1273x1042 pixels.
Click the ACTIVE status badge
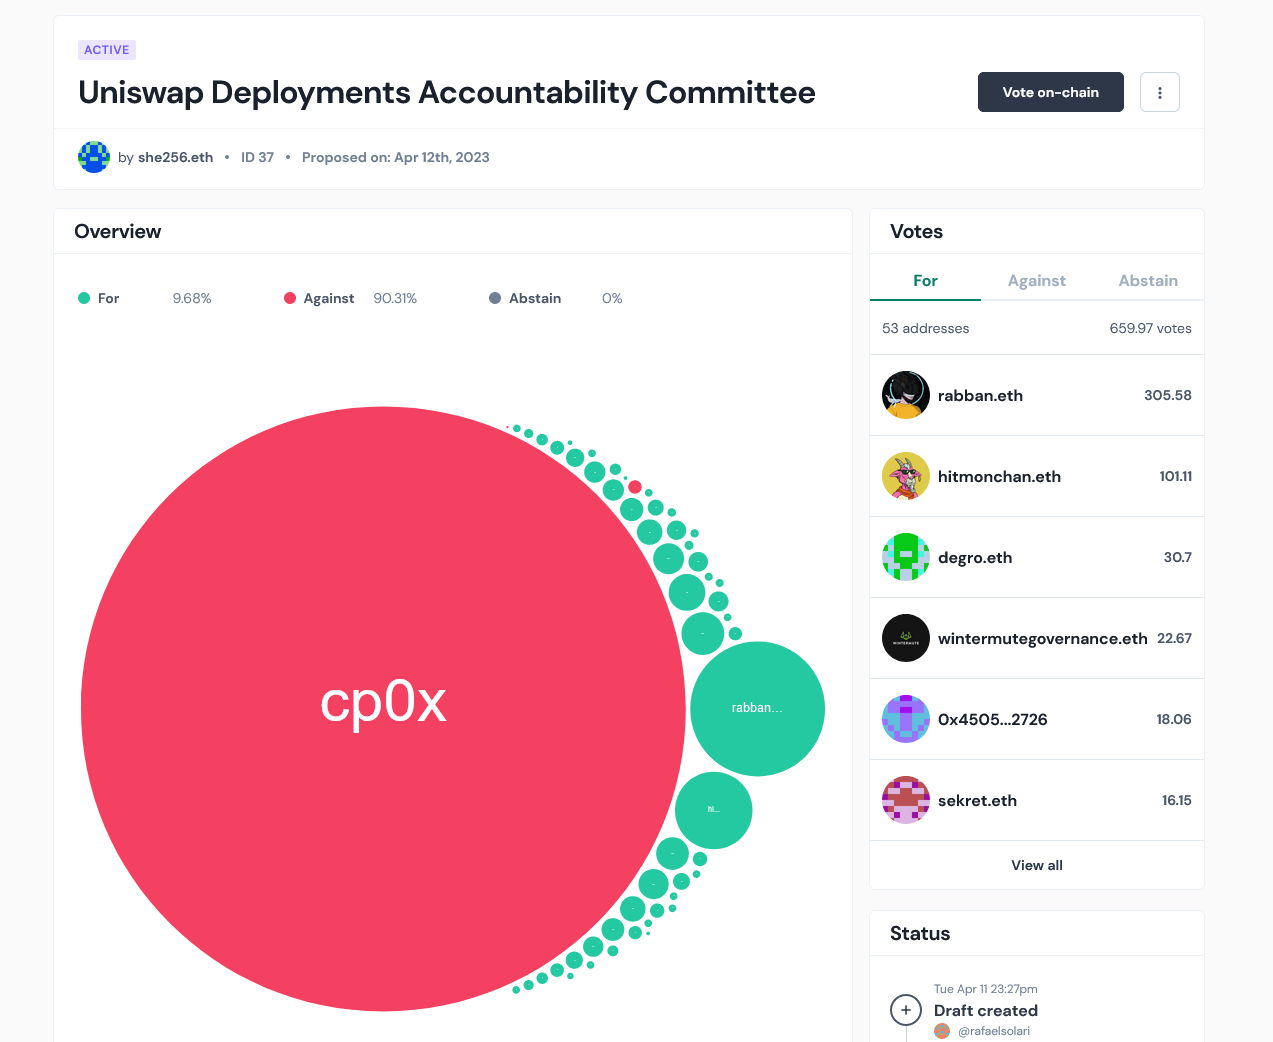click(x=107, y=50)
